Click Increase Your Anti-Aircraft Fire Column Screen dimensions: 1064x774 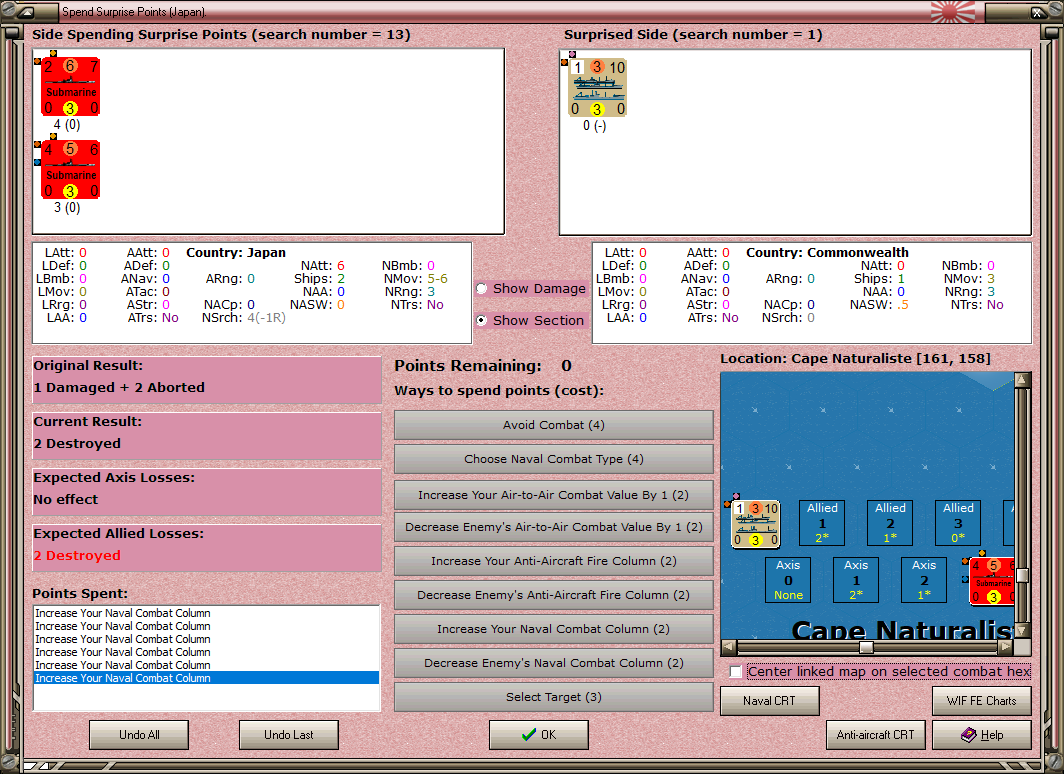click(x=554, y=560)
